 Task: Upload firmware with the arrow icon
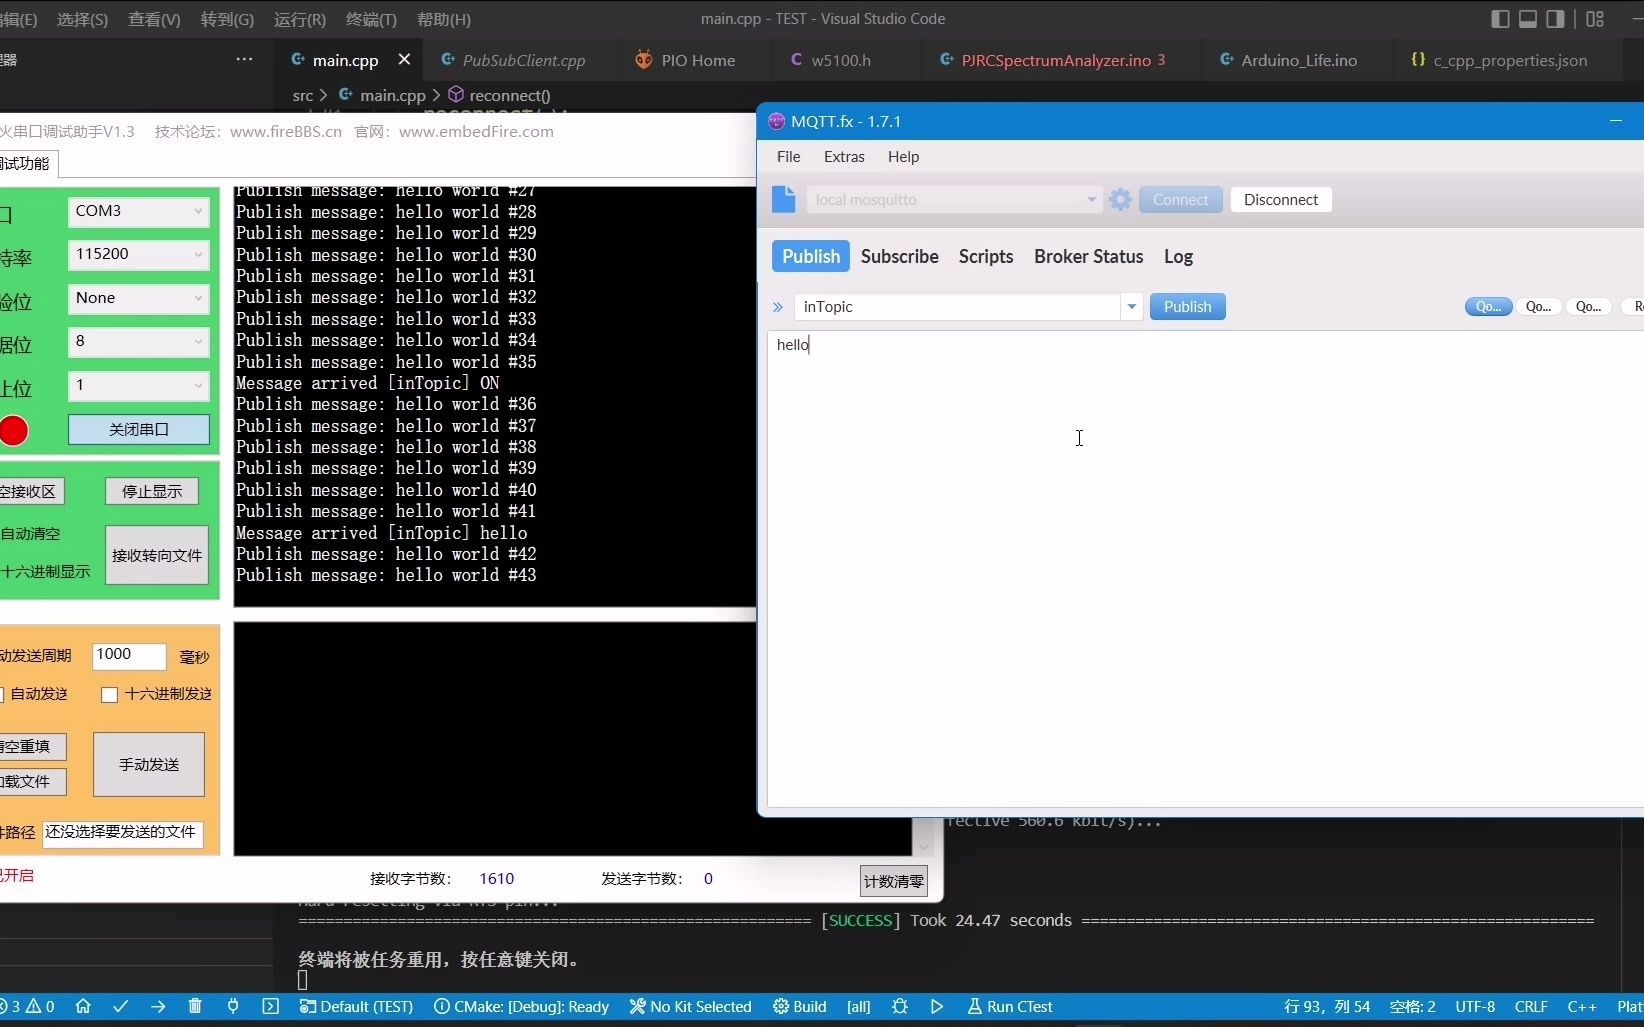point(158,1007)
